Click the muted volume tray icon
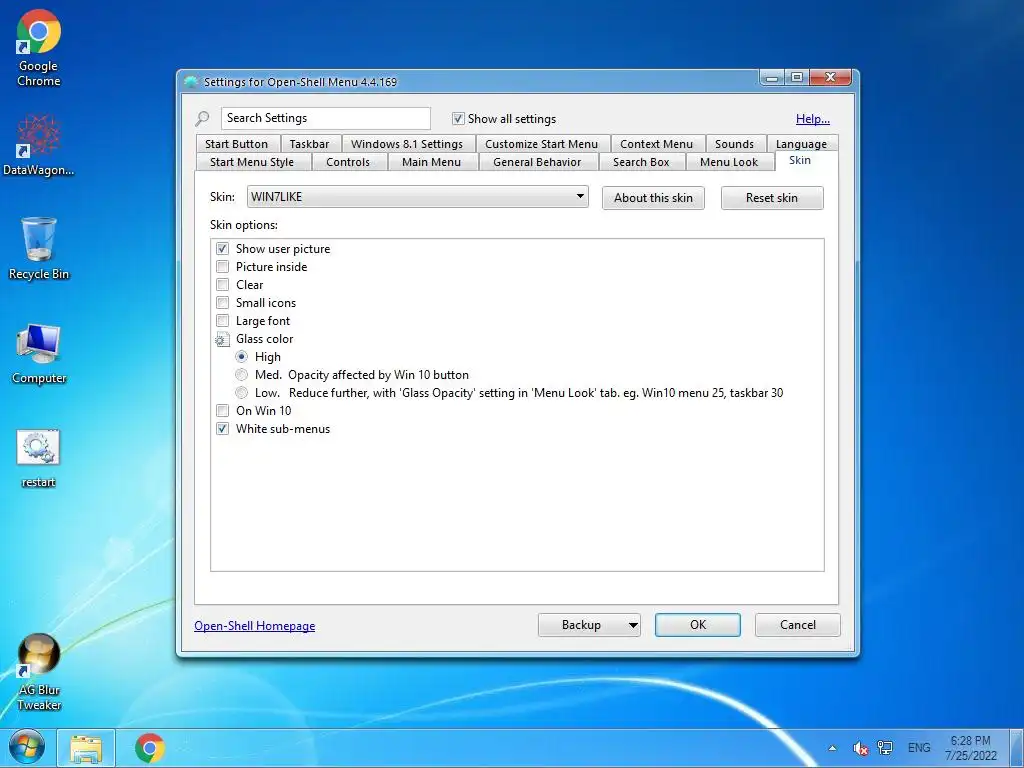 coord(860,748)
